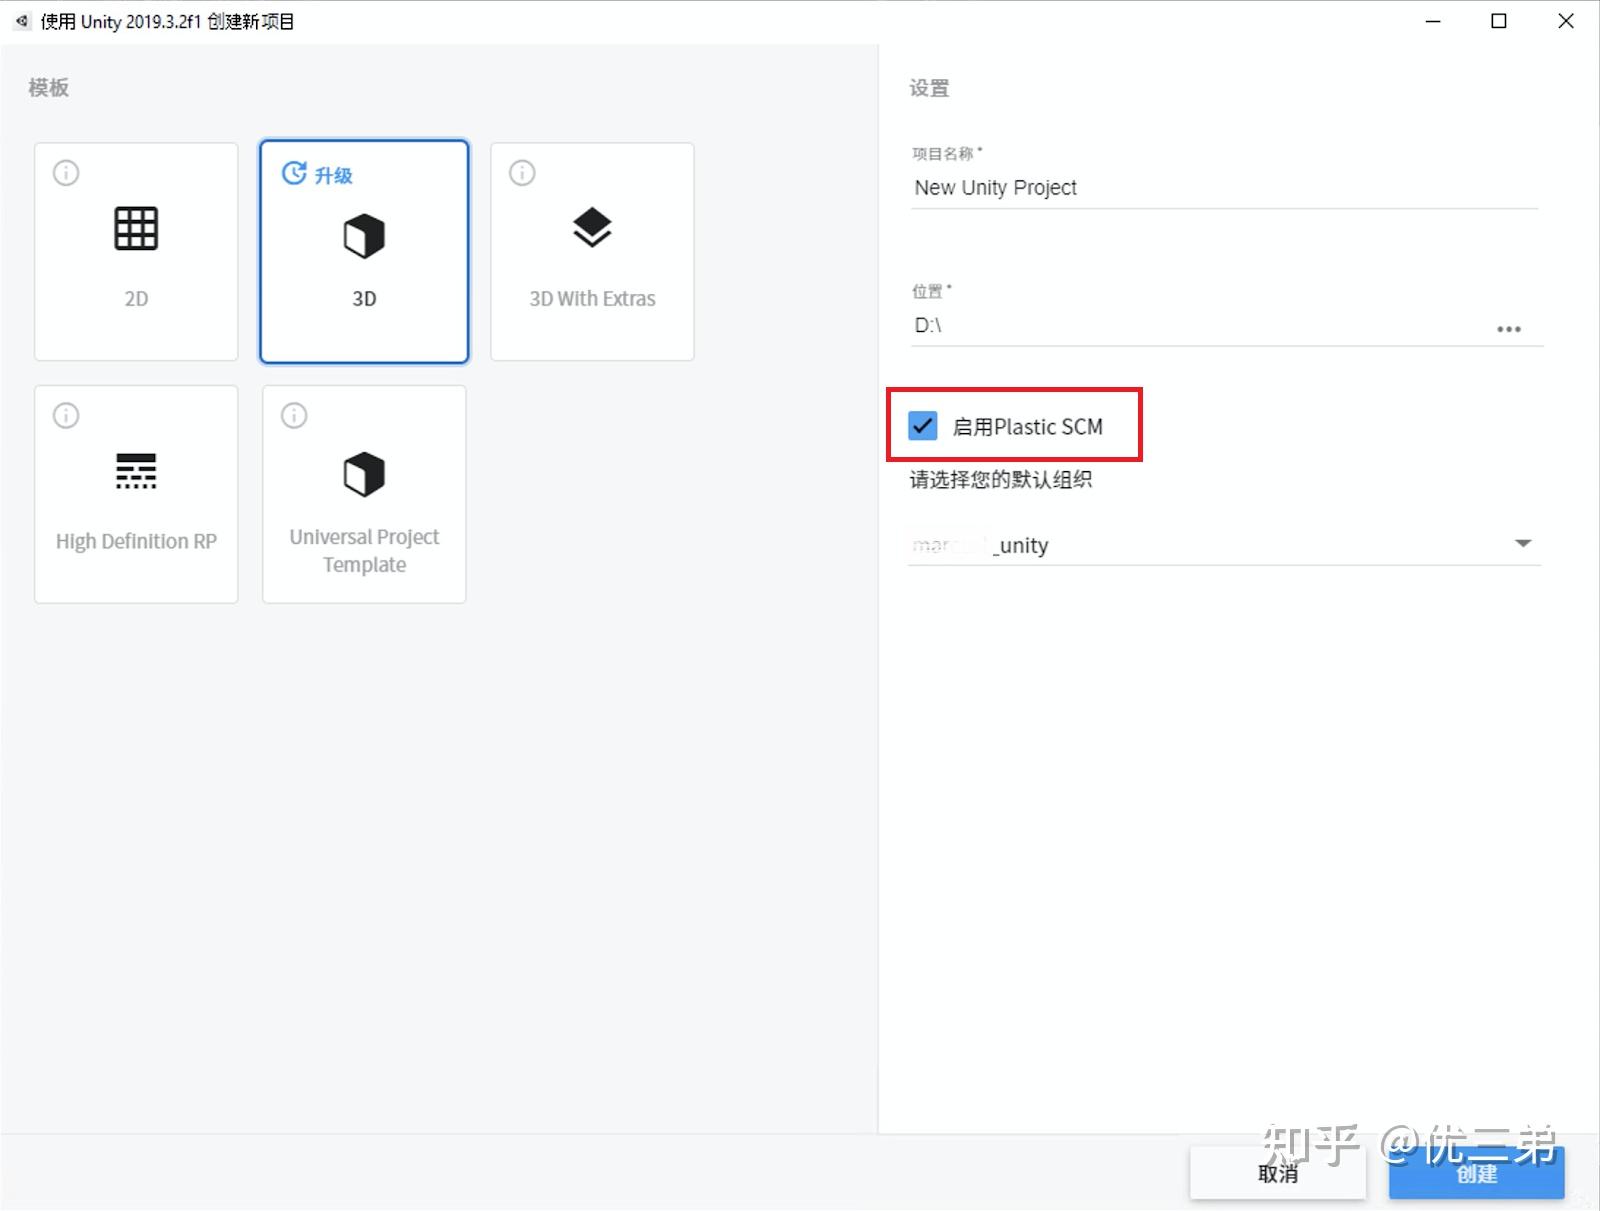Browse location with the three-dot button
1600x1211 pixels.
[x=1509, y=329]
